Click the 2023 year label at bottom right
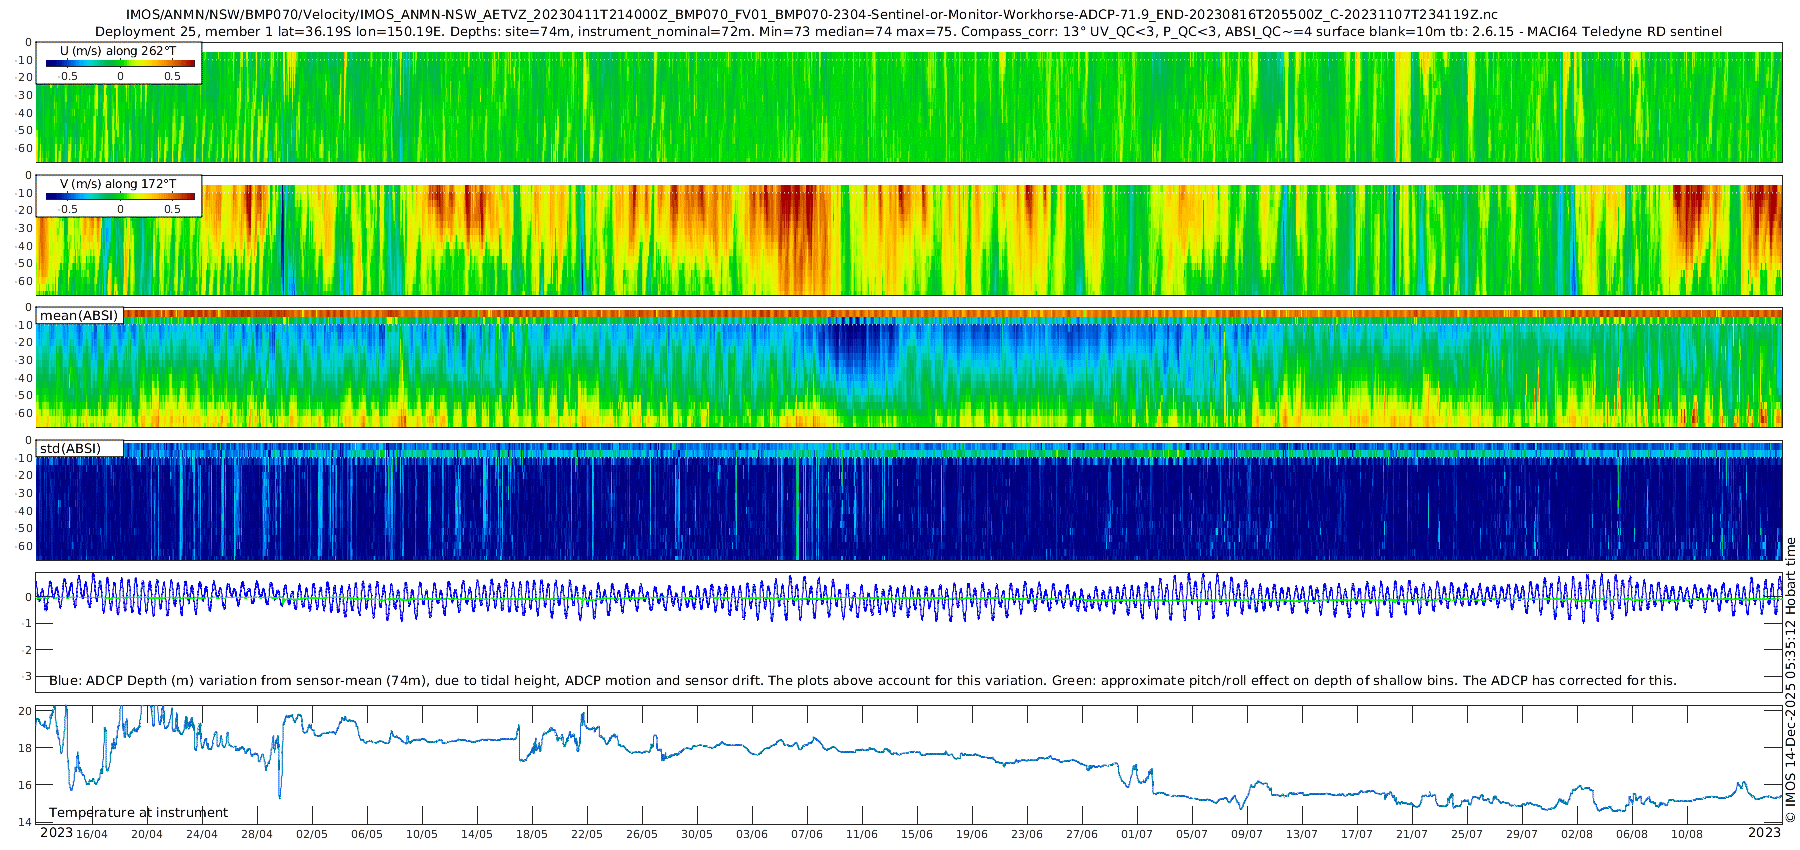Screen dimensions: 1800x850 click(x=1764, y=833)
